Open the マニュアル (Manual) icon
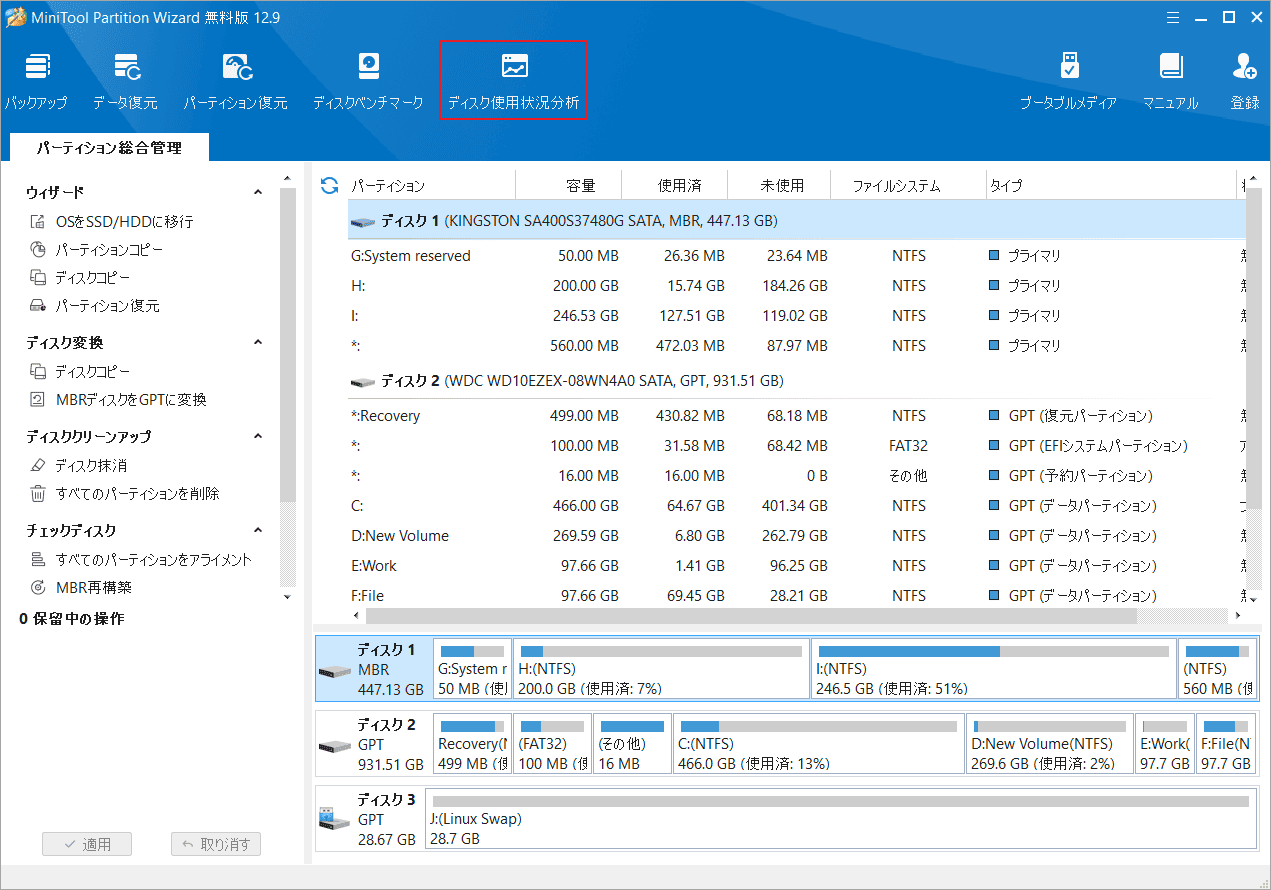This screenshot has height=890, width=1271. click(1170, 78)
